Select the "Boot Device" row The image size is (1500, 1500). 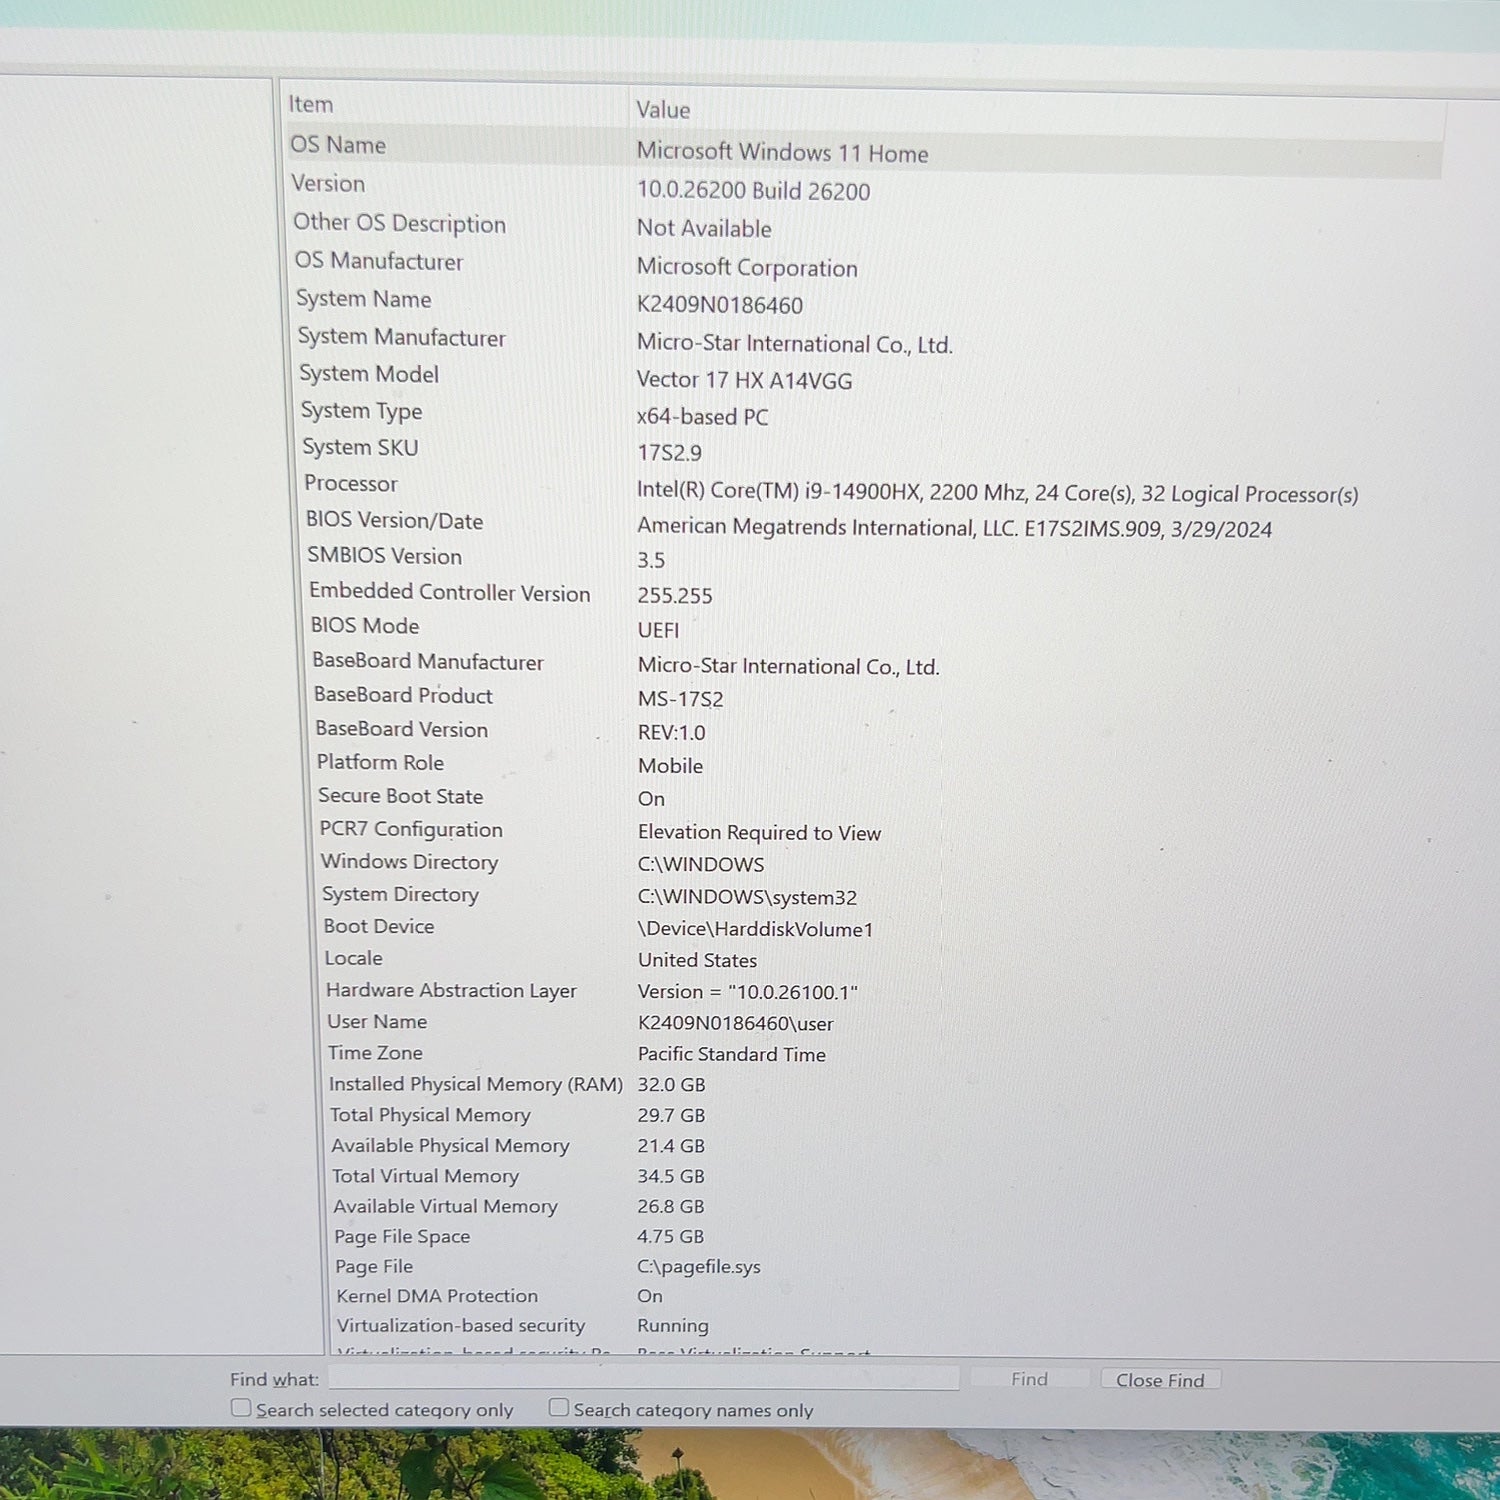[881, 927]
